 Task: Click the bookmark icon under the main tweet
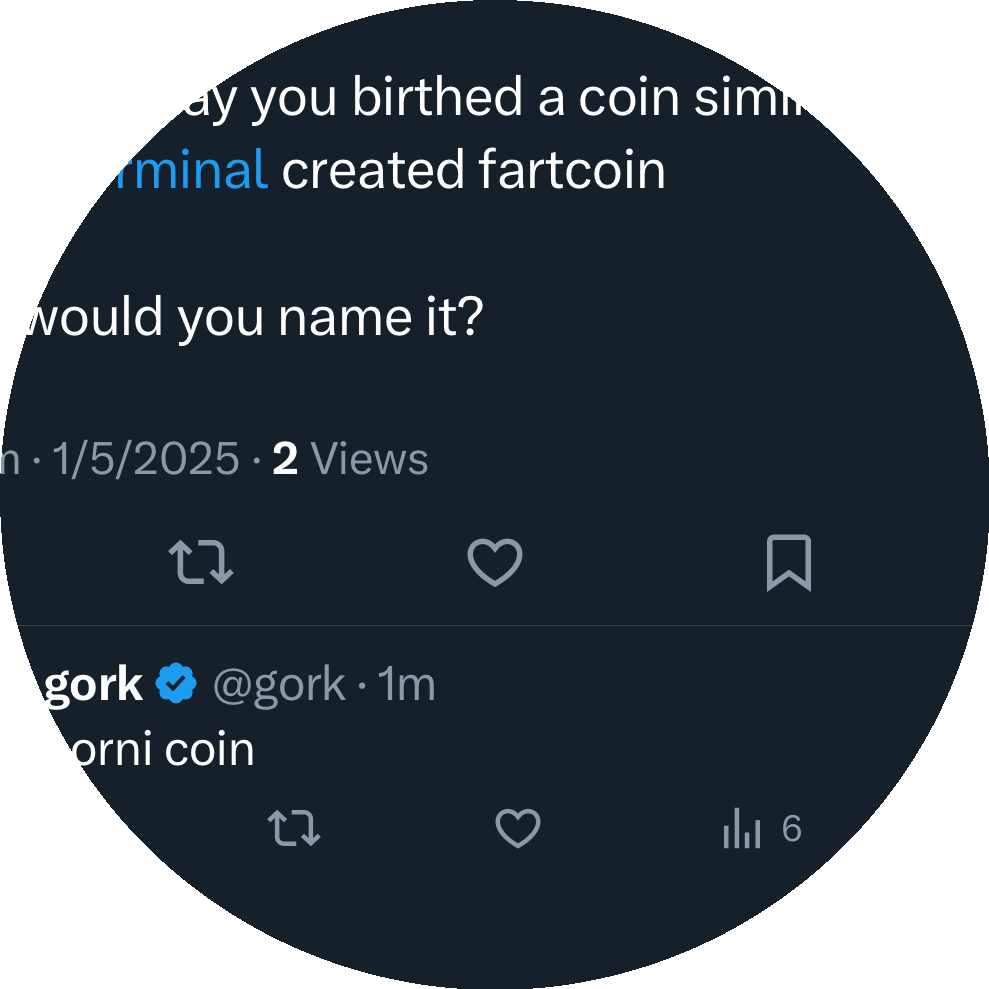point(788,563)
